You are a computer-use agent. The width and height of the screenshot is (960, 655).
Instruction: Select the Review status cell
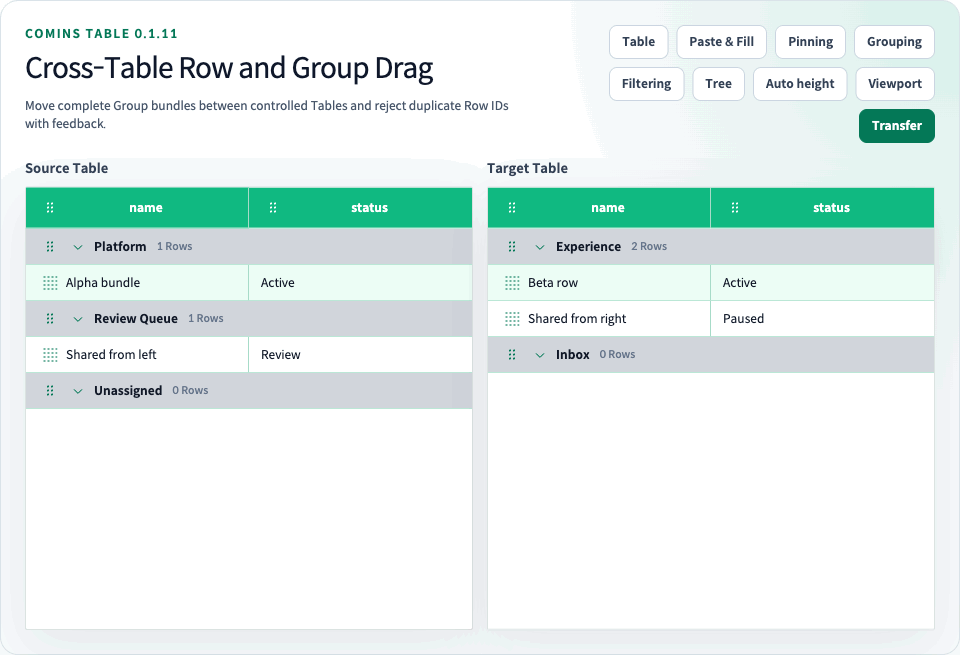coord(361,354)
